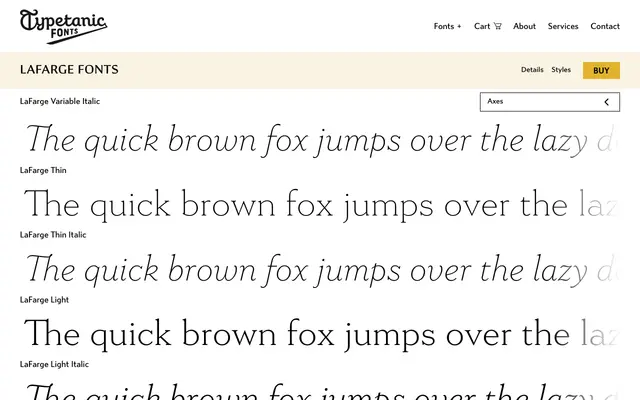Image resolution: width=640 pixels, height=400 pixels.
Task: Select the "LaFarge Light Italic" label
Action: (54, 364)
